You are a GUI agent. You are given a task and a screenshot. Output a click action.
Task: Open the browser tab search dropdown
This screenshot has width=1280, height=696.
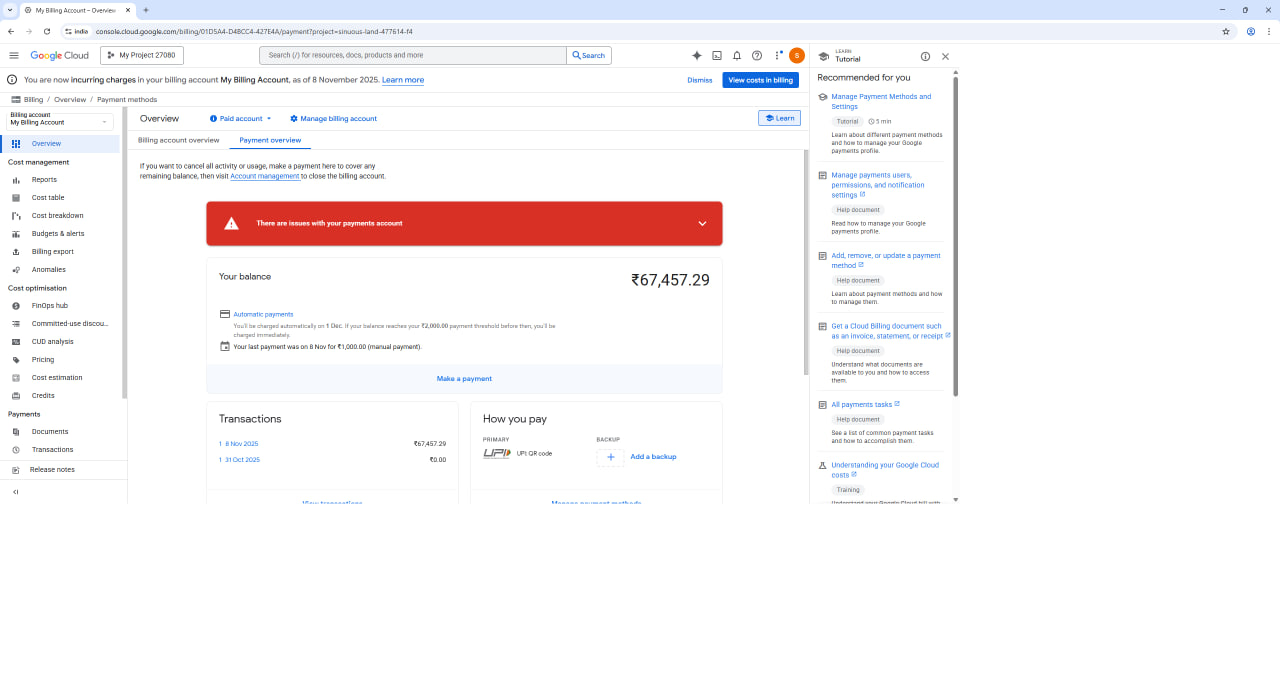tap(9, 10)
